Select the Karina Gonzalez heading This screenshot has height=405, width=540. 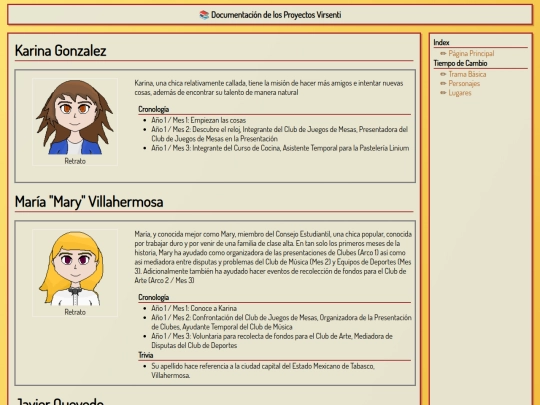[61, 51]
